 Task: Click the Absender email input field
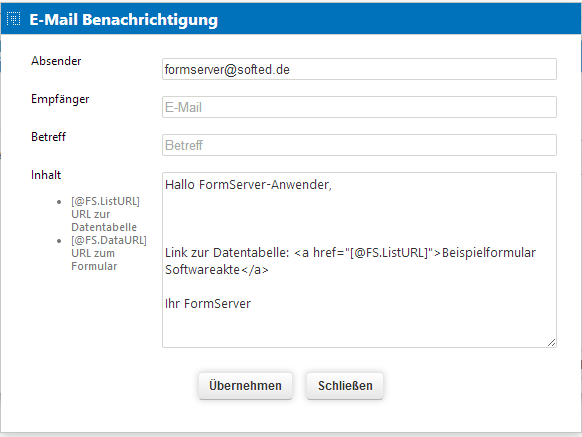[359, 69]
